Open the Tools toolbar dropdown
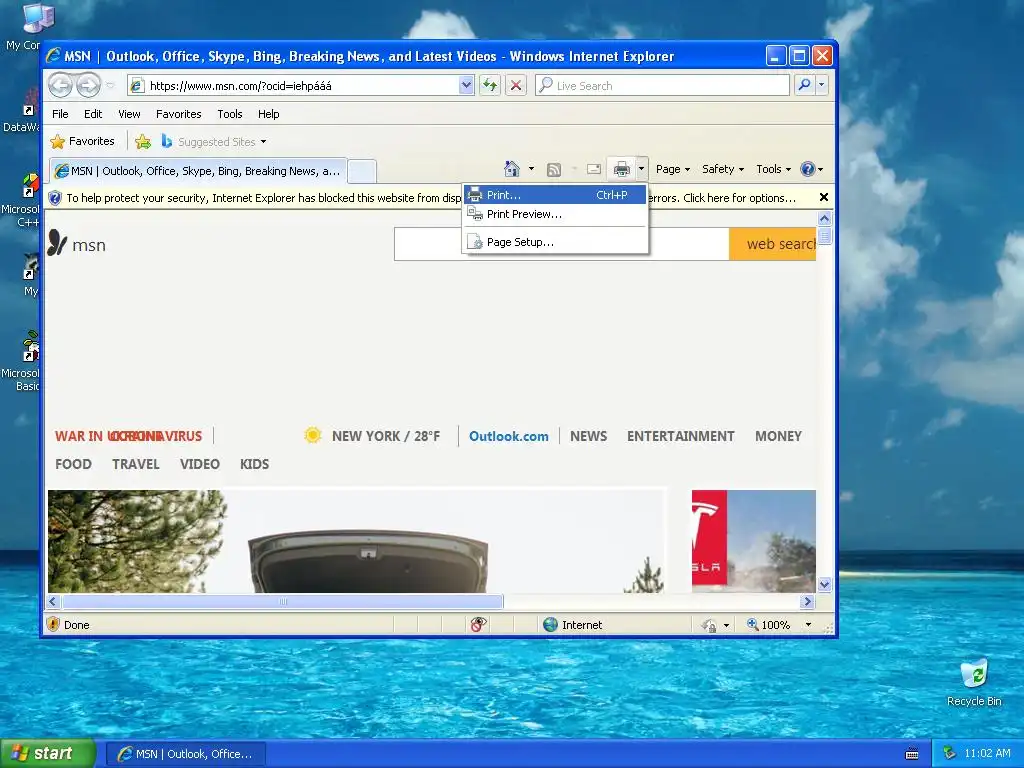The width and height of the screenshot is (1024, 768). coord(773,169)
